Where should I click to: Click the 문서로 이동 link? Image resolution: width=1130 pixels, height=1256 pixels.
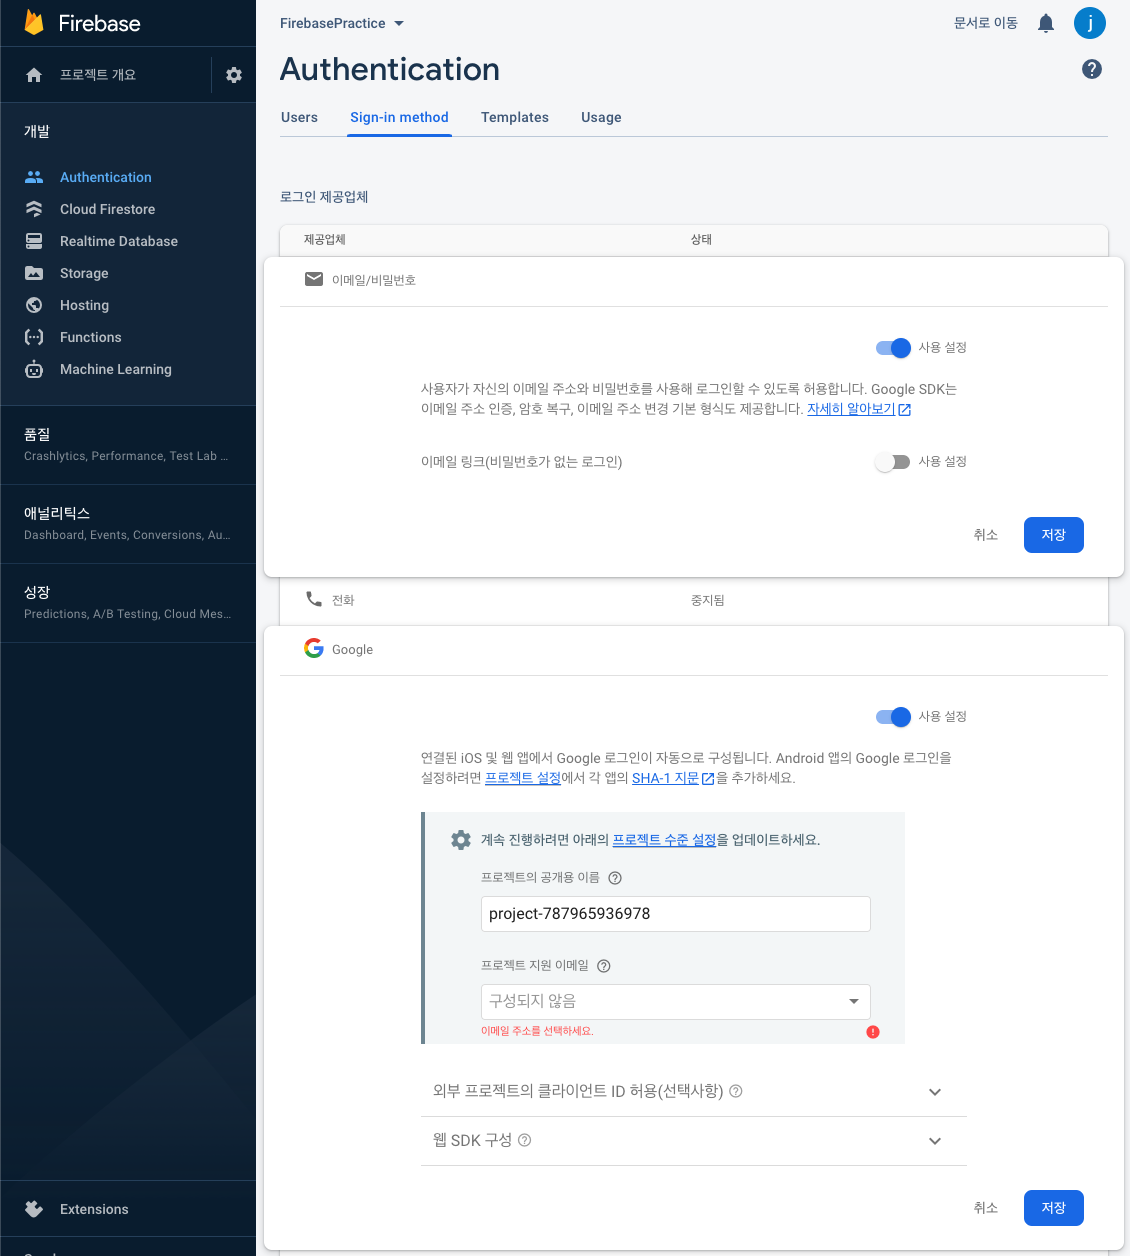986,23
